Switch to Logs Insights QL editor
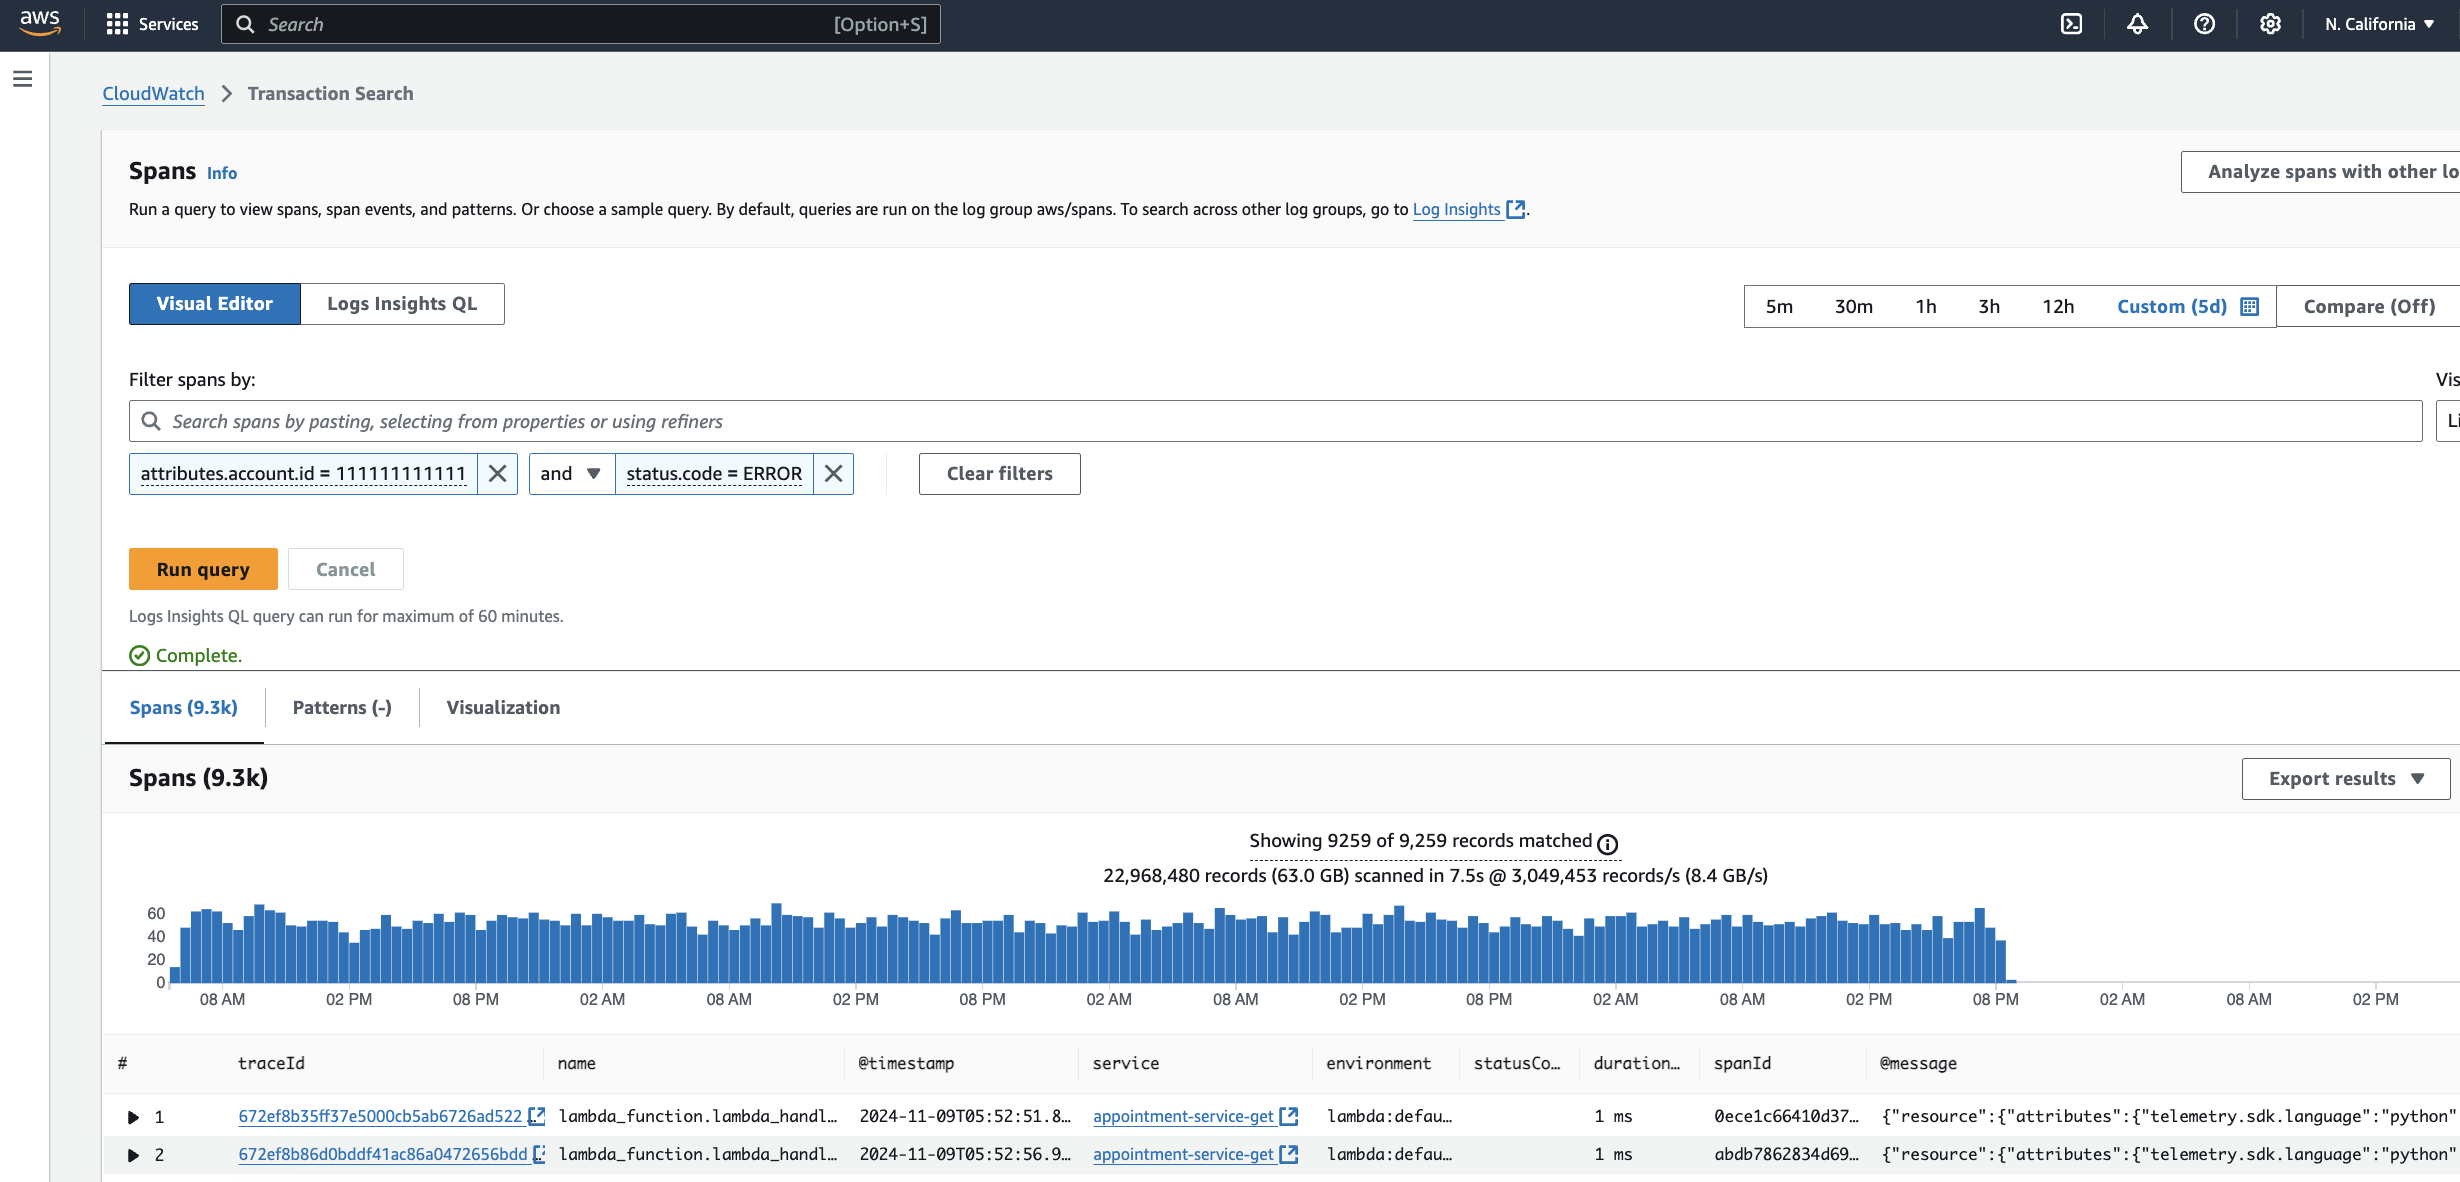 402,304
